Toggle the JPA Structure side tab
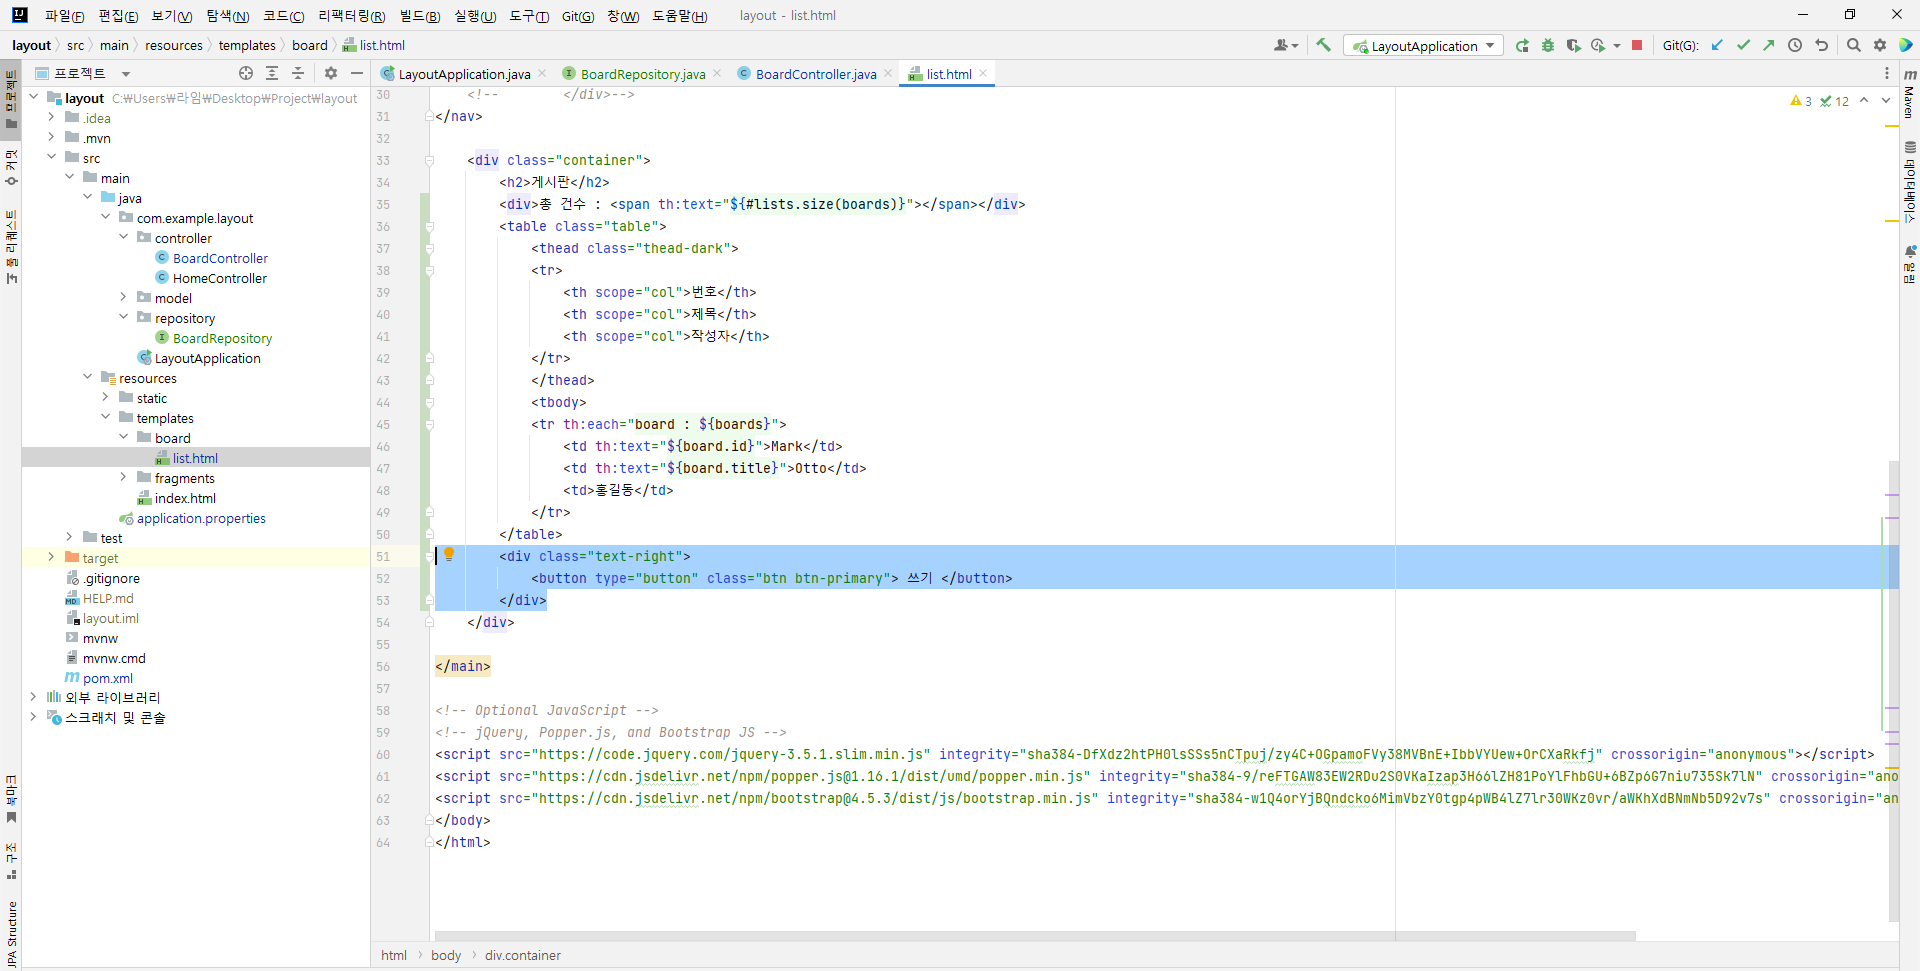Viewport: 1920px width, 971px height. (11, 933)
